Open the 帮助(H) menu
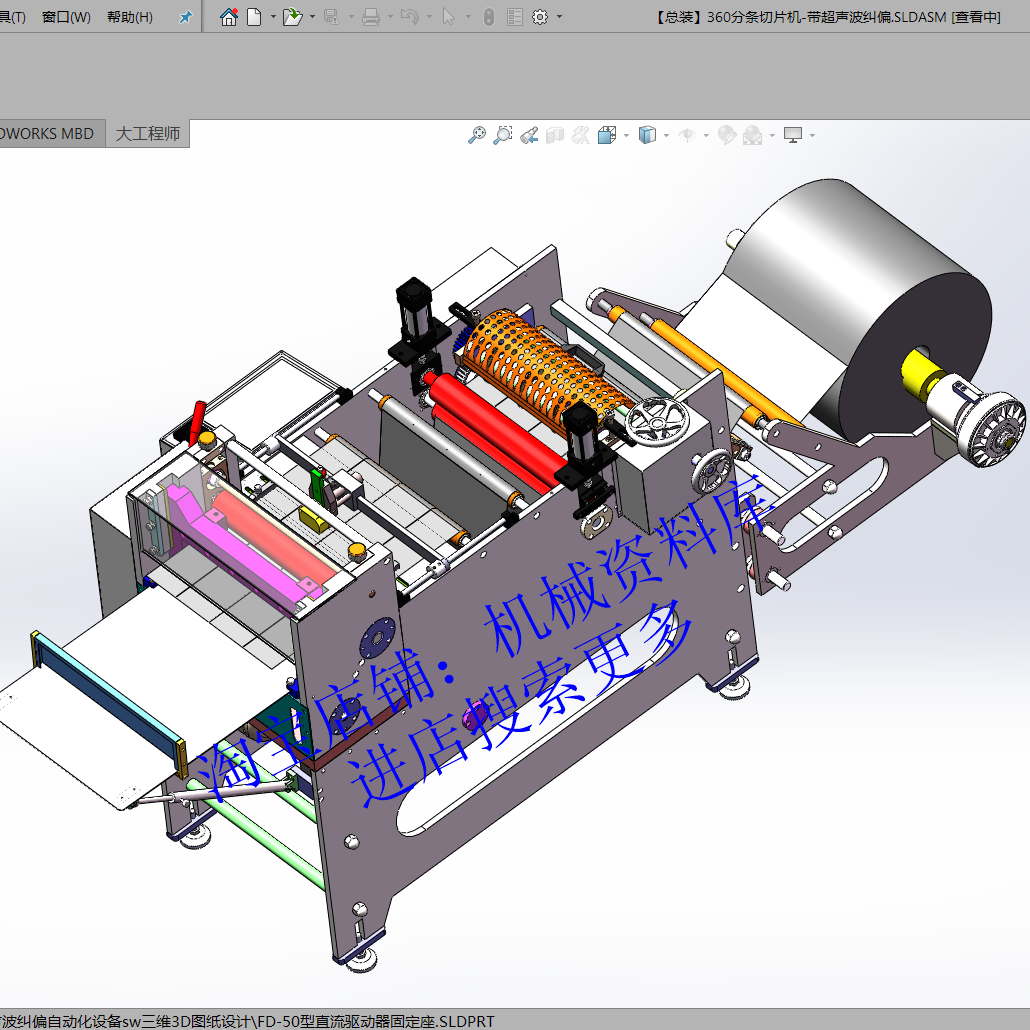Screen dimensions: 1030x1030 [130, 17]
